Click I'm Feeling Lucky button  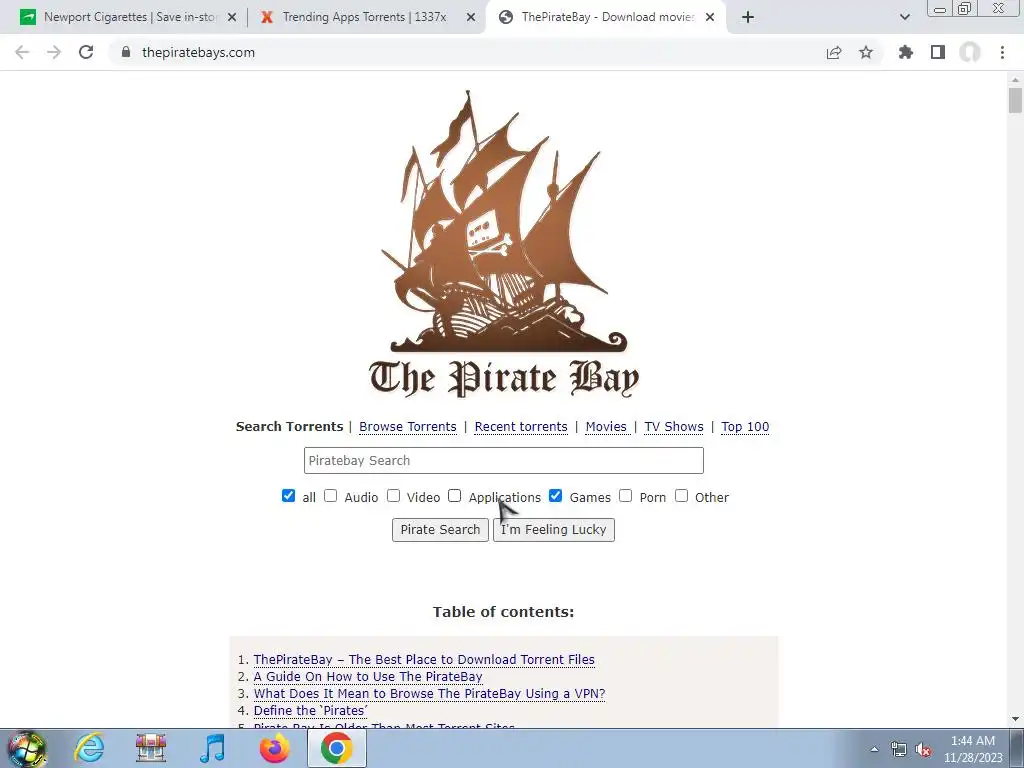coord(554,530)
